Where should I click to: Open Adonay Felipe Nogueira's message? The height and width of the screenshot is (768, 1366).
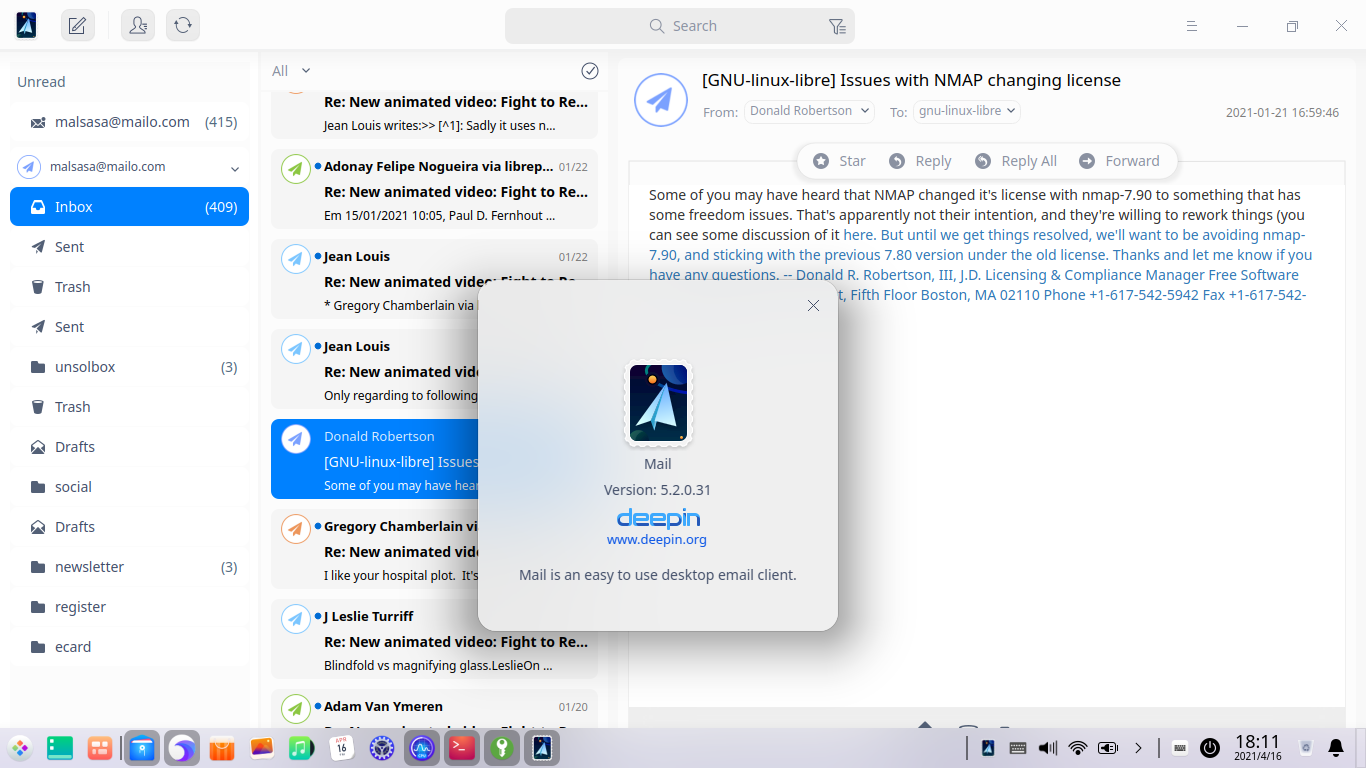click(434, 190)
